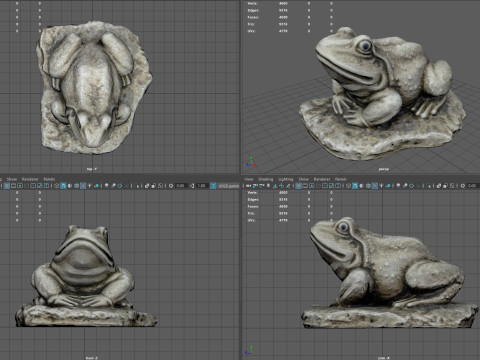Click Use All Lights in front view toolbar
480x360 pixels.
89,186
